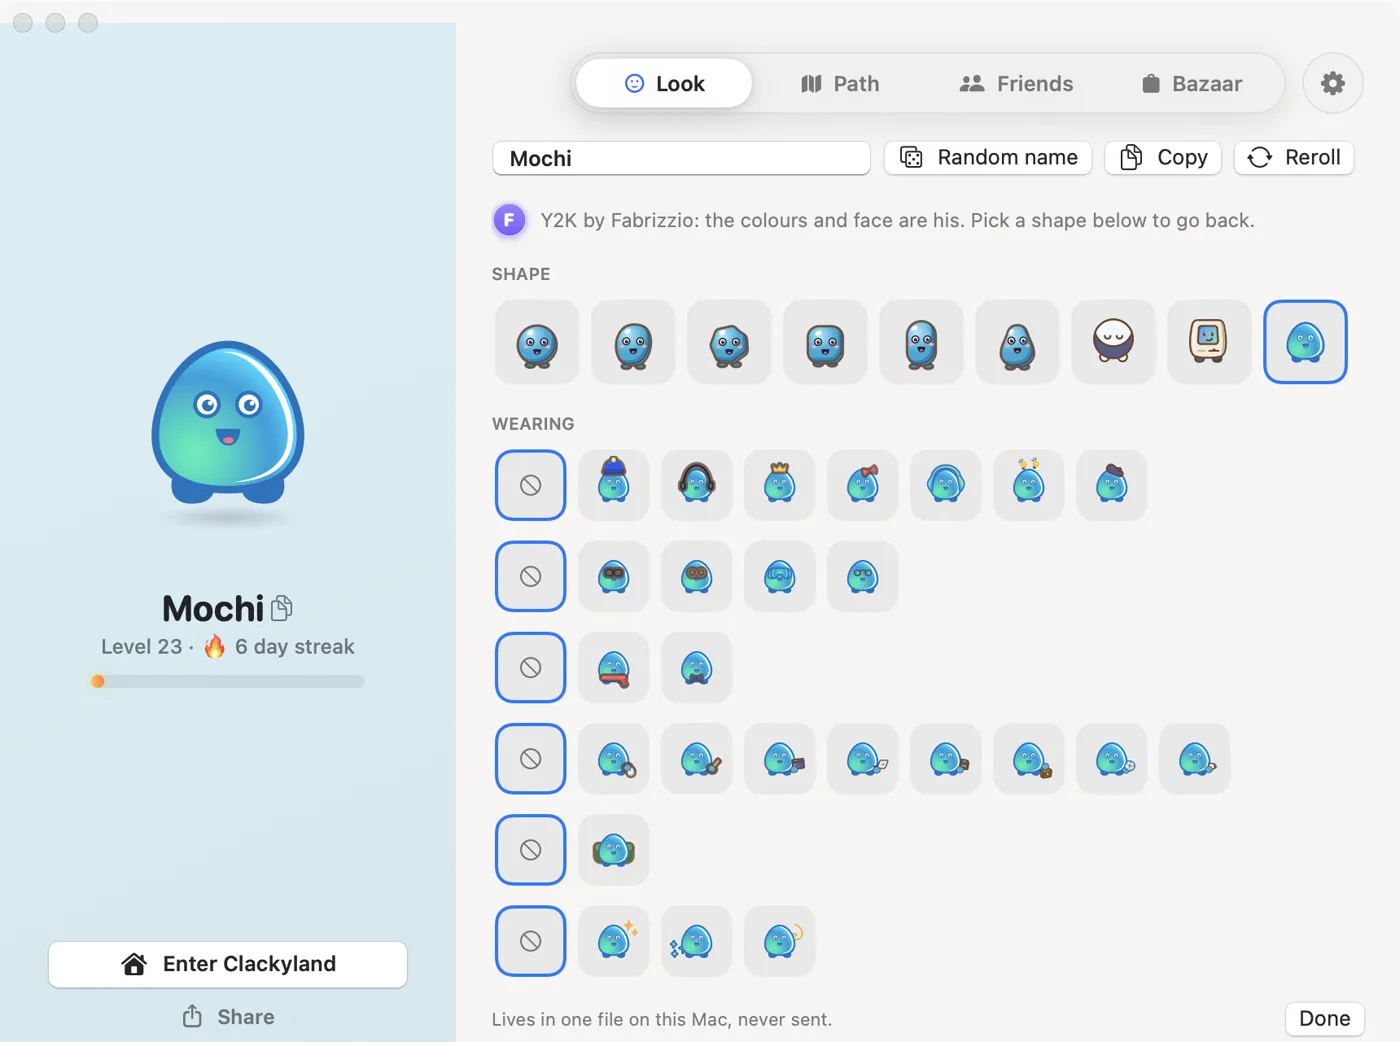Image resolution: width=1400 pixels, height=1042 pixels.
Task: Select none in the scarf row
Action: pyautogui.click(x=531, y=667)
